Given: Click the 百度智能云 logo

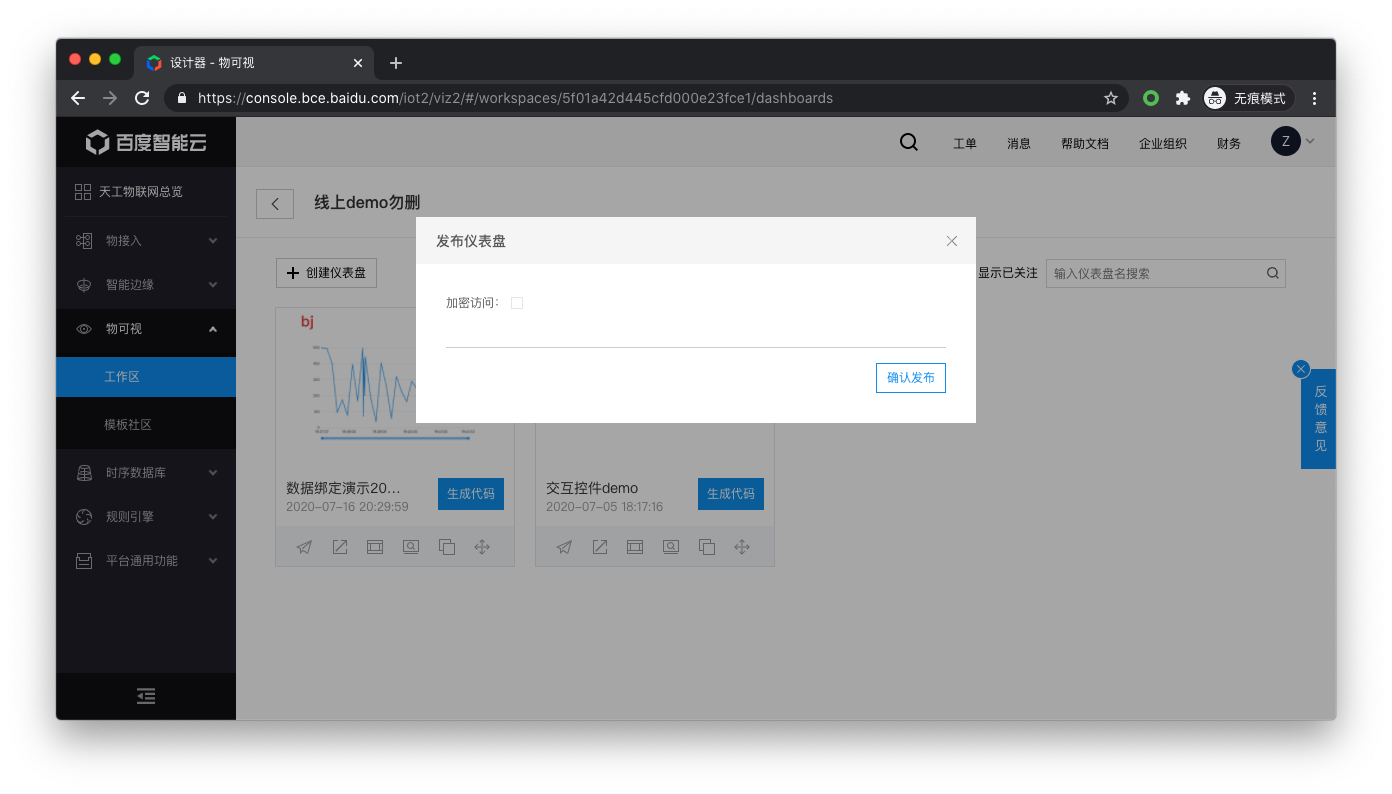Looking at the screenshot, I should [146, 142].
